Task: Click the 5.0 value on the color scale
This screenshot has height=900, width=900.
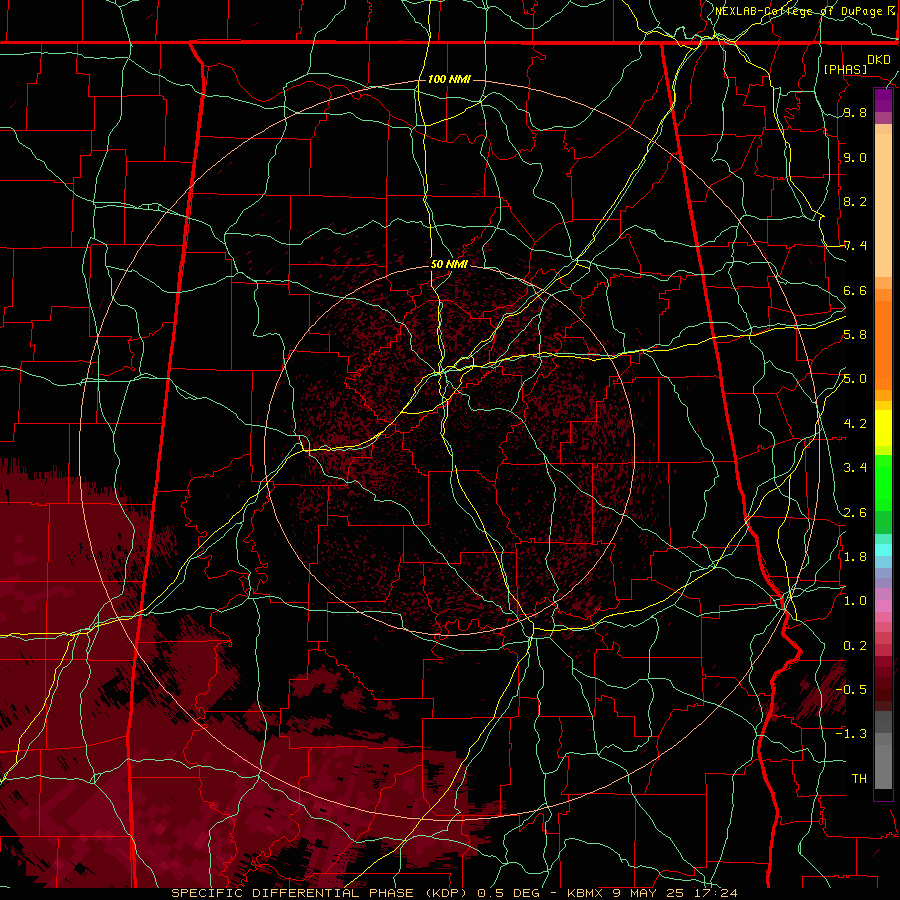Action: coord(855,379)
